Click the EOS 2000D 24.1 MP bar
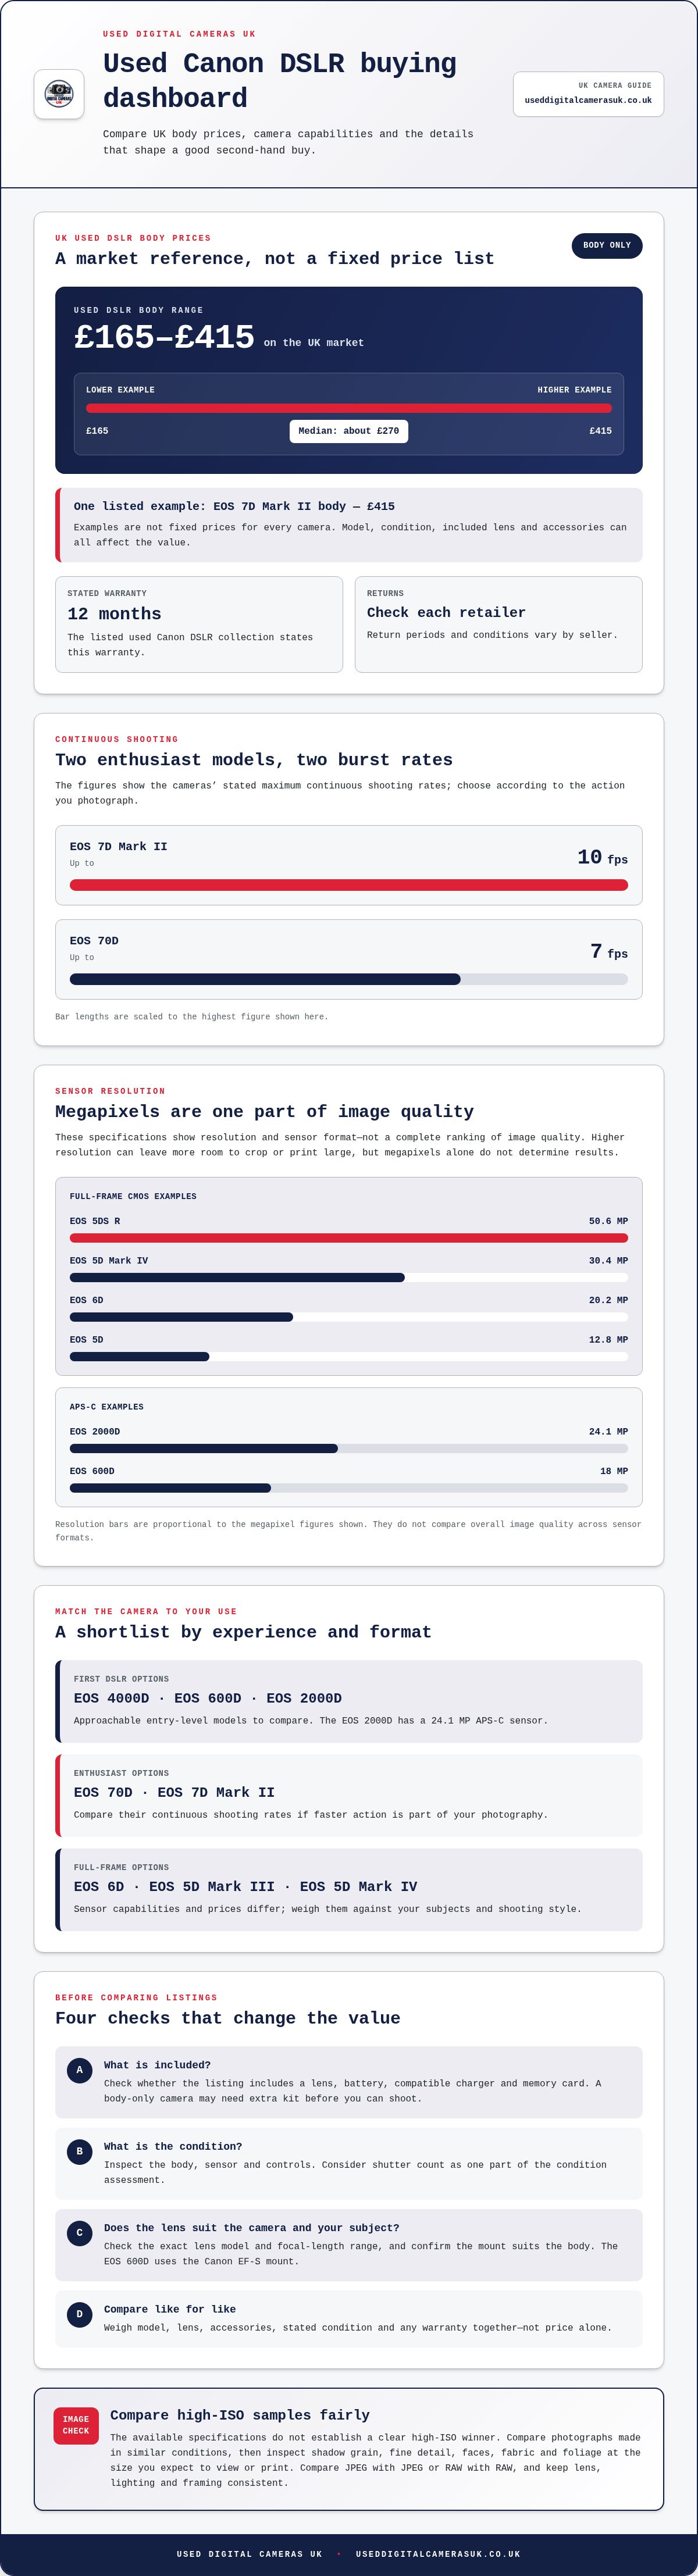Viewport: 698px width, 2576px height. [x=349, y=1448]
